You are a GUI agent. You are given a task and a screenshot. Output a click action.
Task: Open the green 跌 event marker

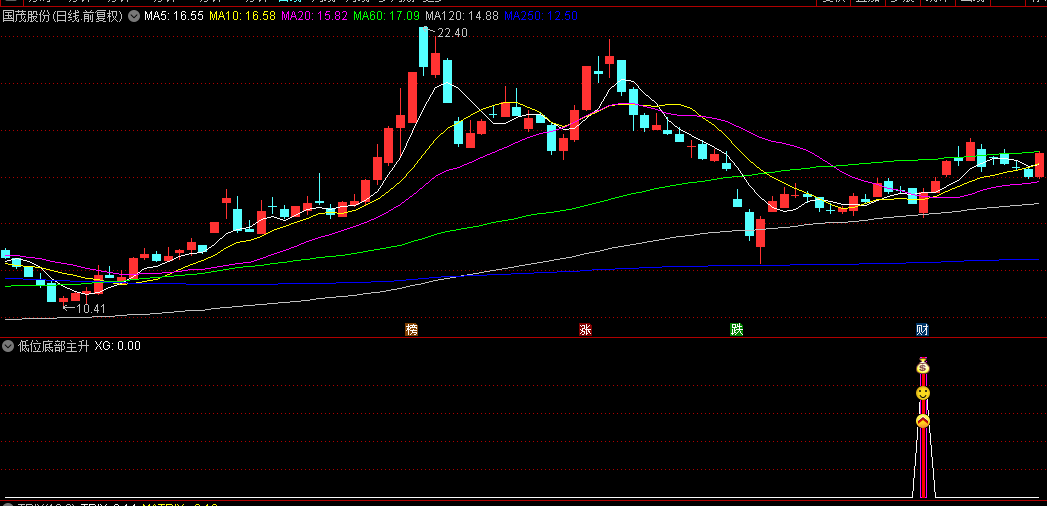(x=737, y=330)
